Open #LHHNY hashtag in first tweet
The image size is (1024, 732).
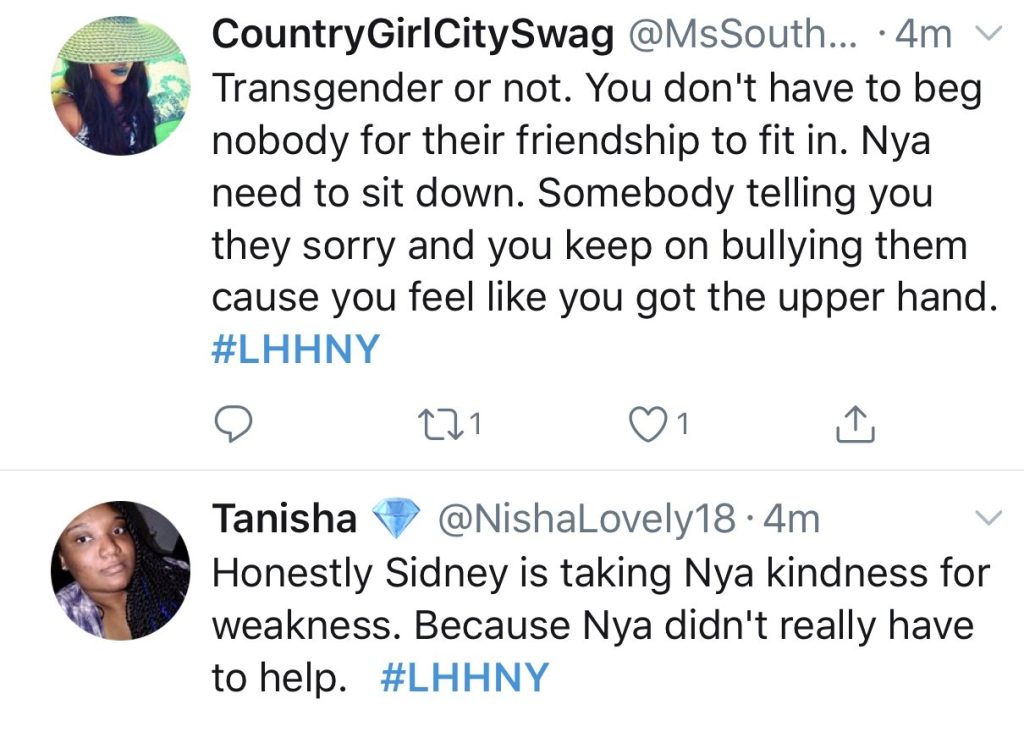click(x=296, y=349)
